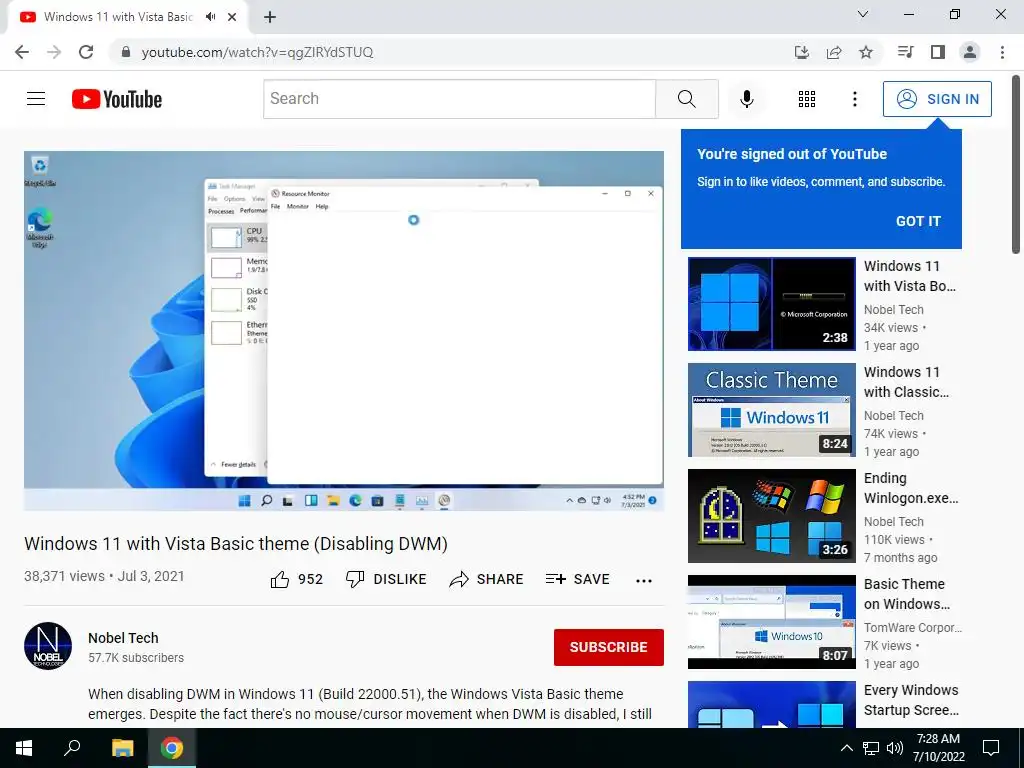Open Nobel Tech channel avatar
Viewport: 1024px width, 768px height.
click(x=48, y=646)
